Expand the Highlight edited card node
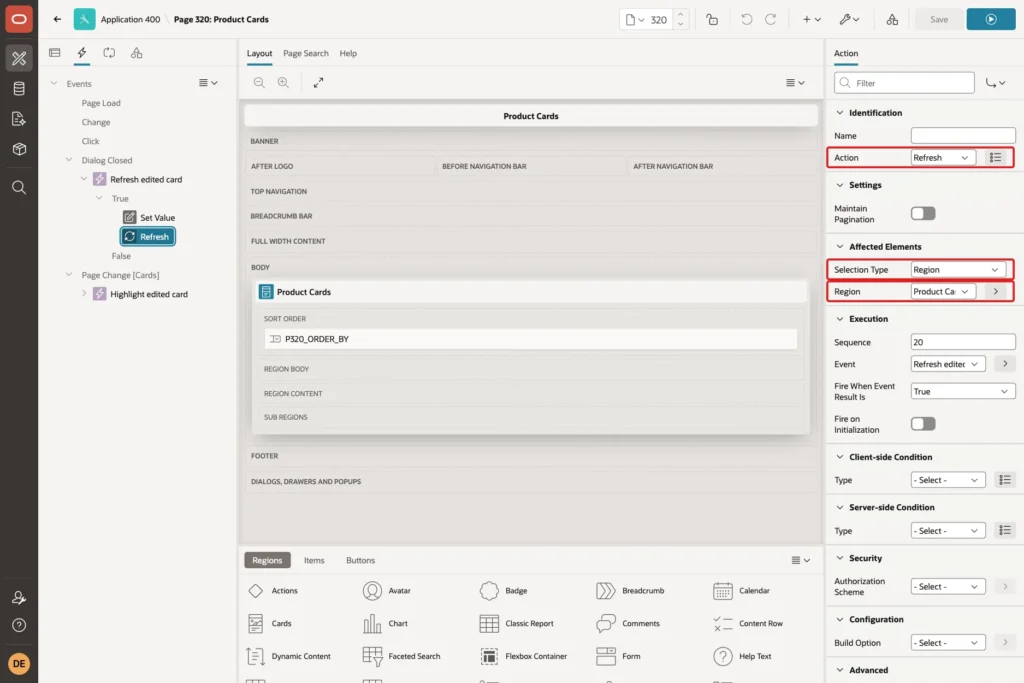The width and height of the screenshot is (1024, 683). 84,294
